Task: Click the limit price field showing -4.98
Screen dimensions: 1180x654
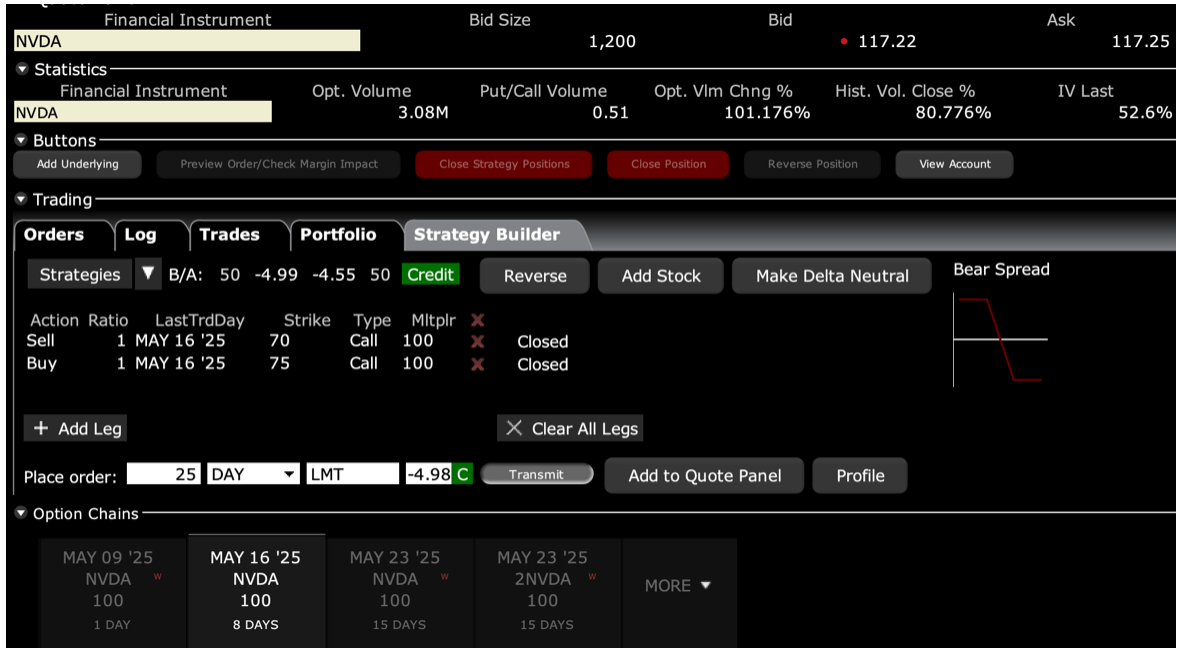Action: (x=428, y=474)
